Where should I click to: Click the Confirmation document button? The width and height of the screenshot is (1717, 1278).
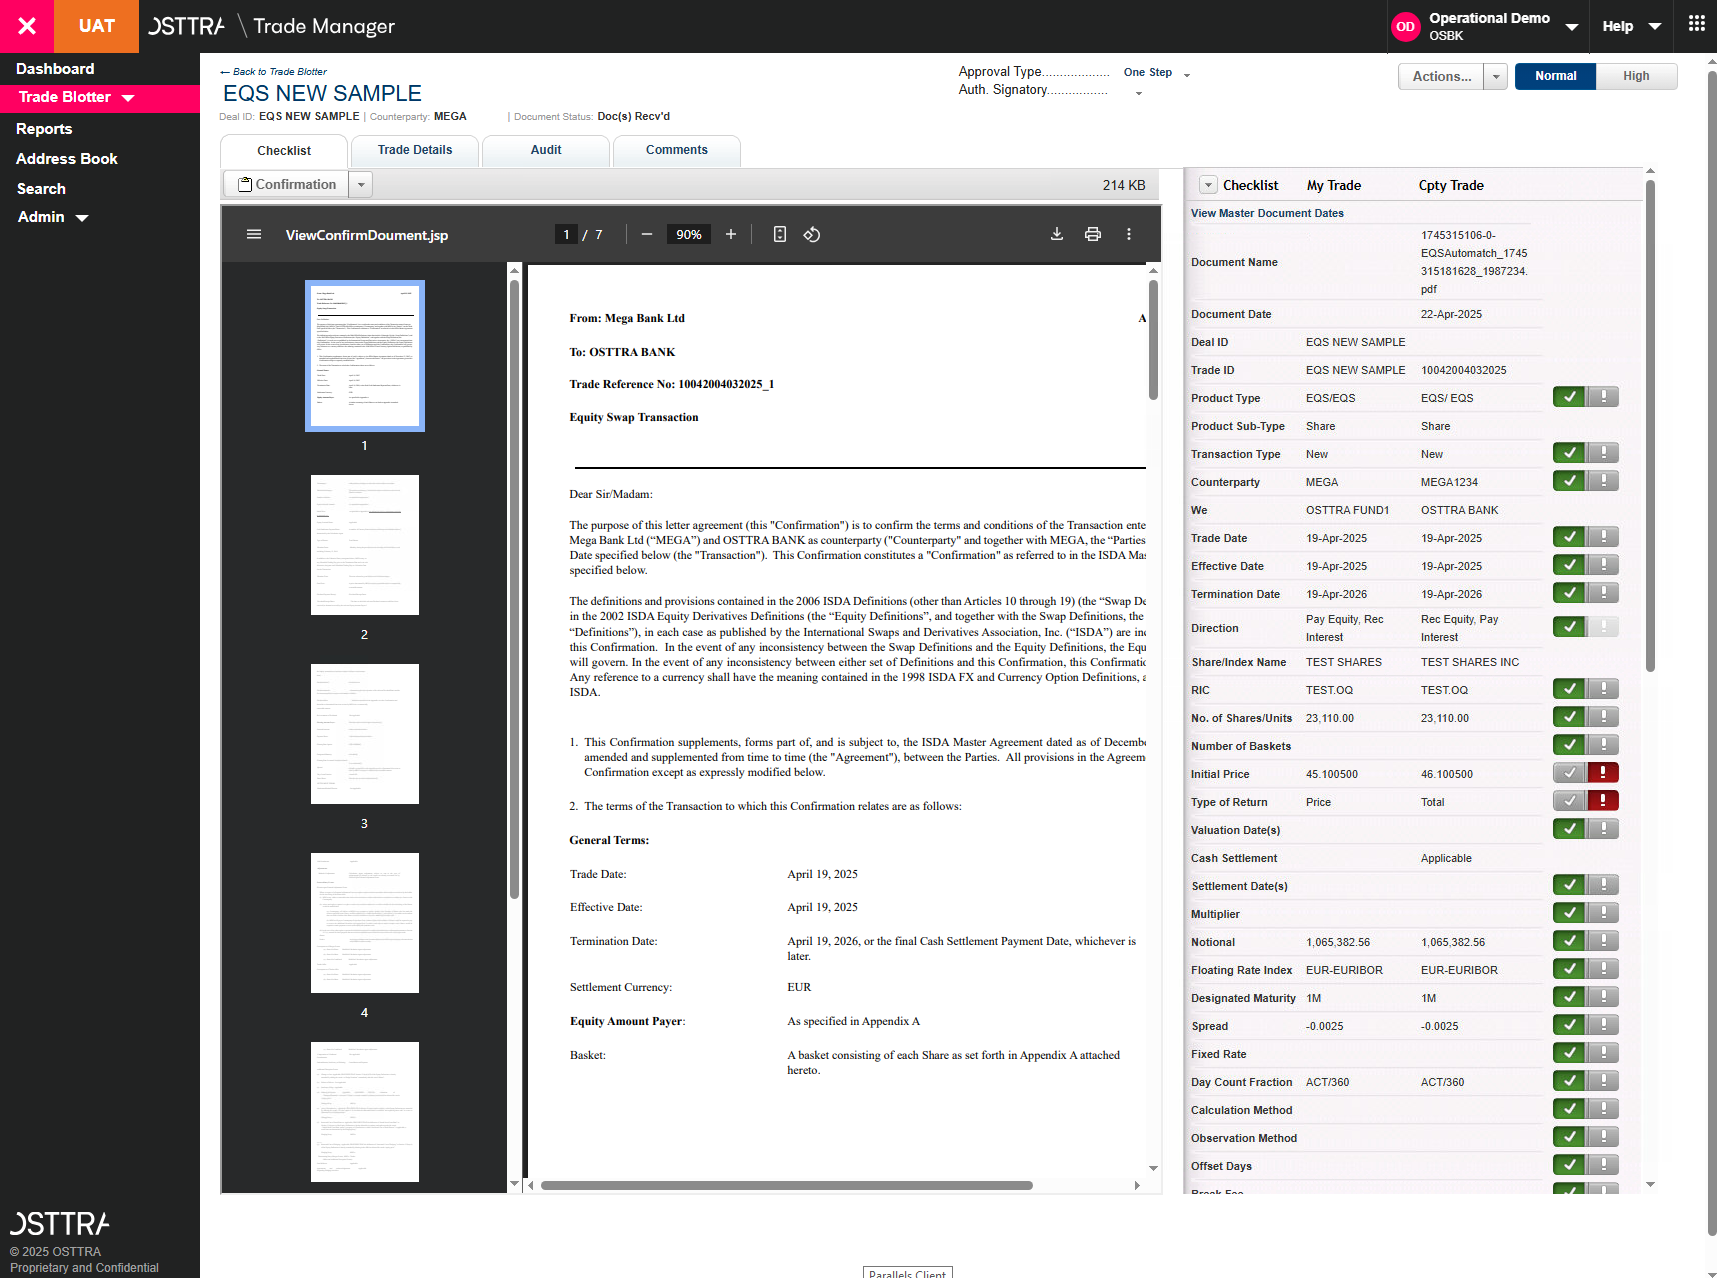(287, 184)
